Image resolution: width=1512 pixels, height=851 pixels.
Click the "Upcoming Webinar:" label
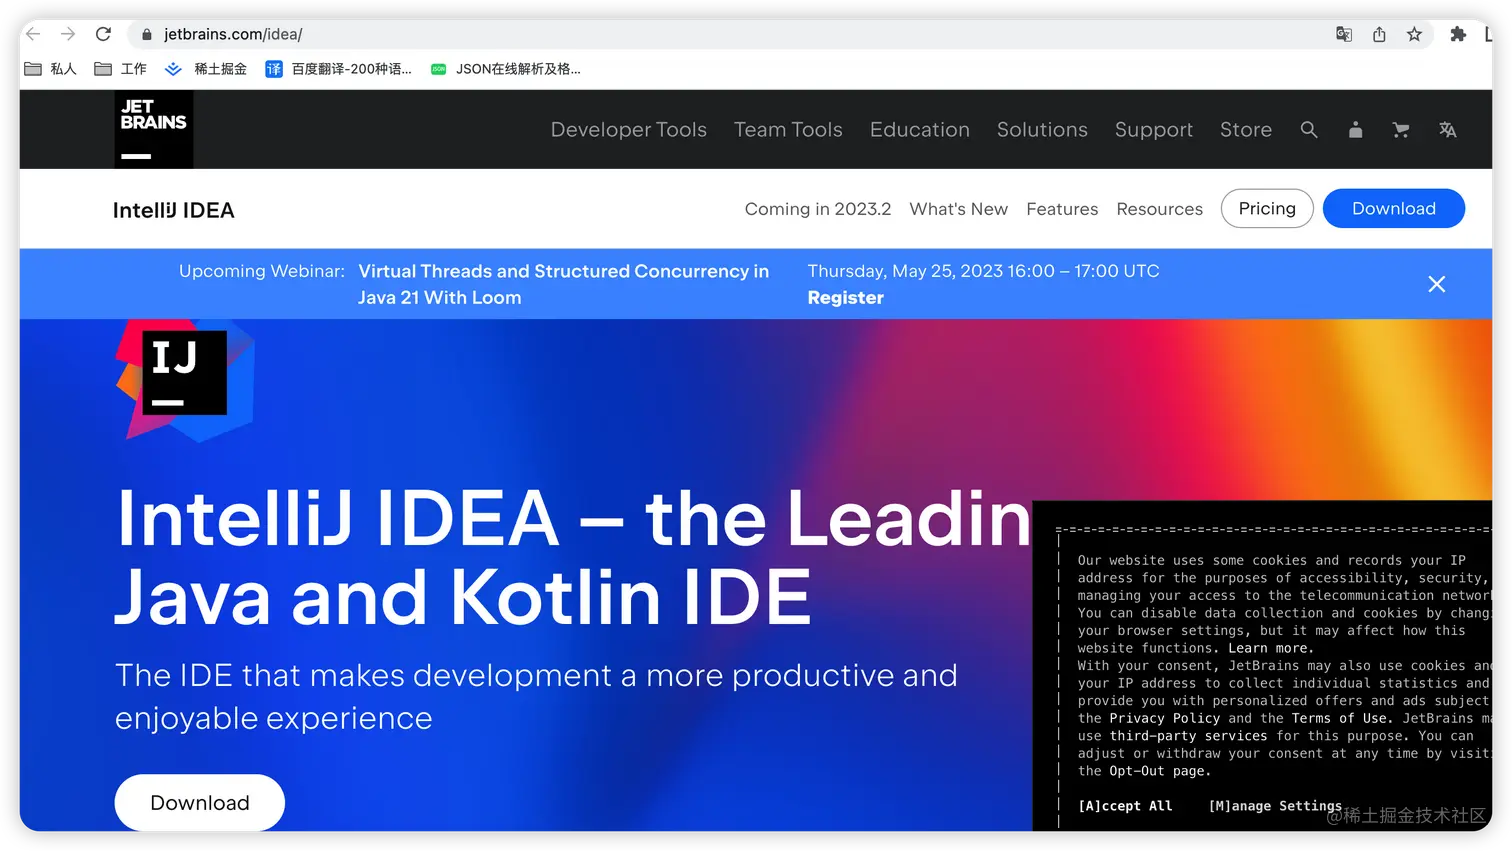point(262,271)
